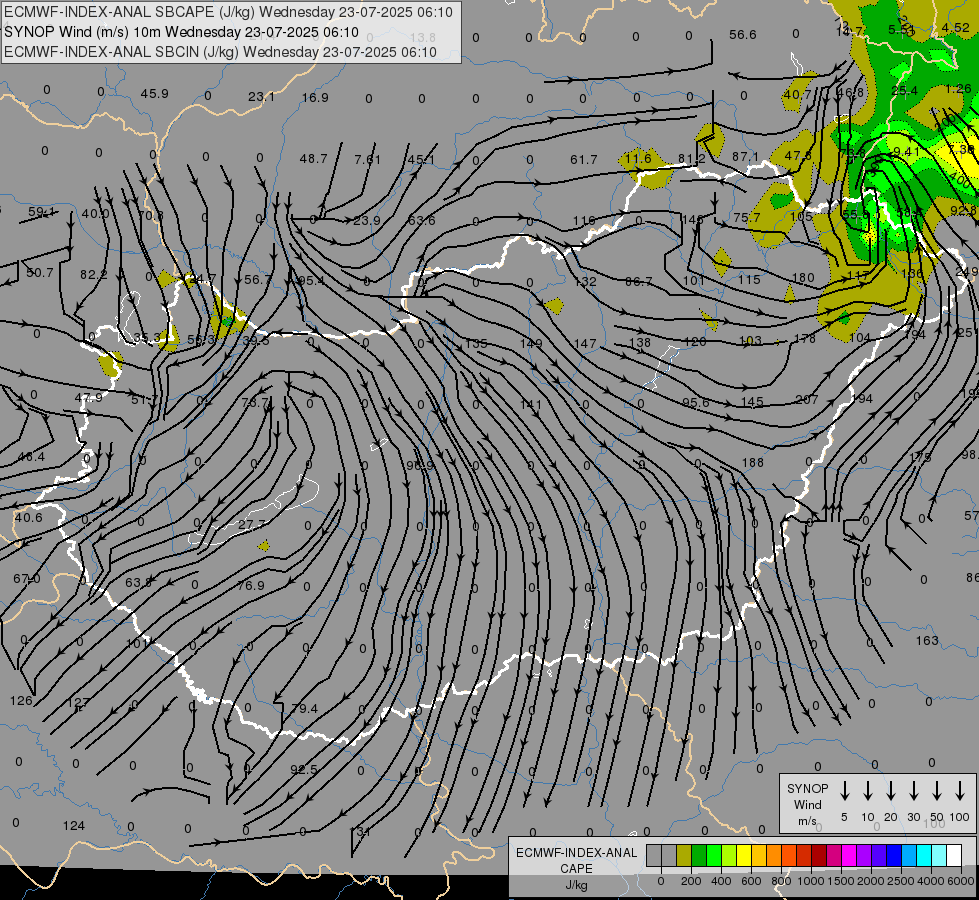Click the 27.7 value on the map

tap(252, 525)
